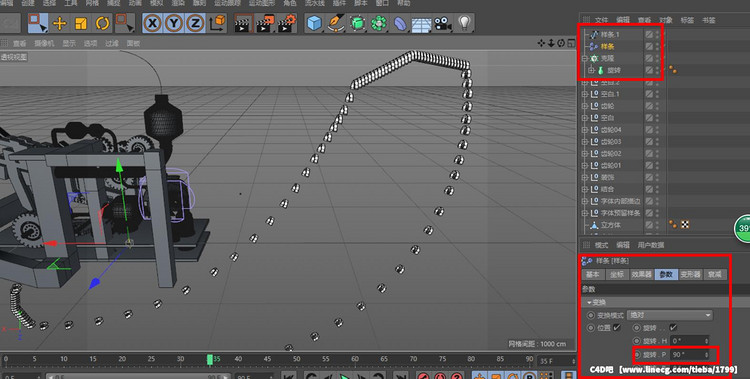Click the viewport pan navigation icon

[541, 43]
